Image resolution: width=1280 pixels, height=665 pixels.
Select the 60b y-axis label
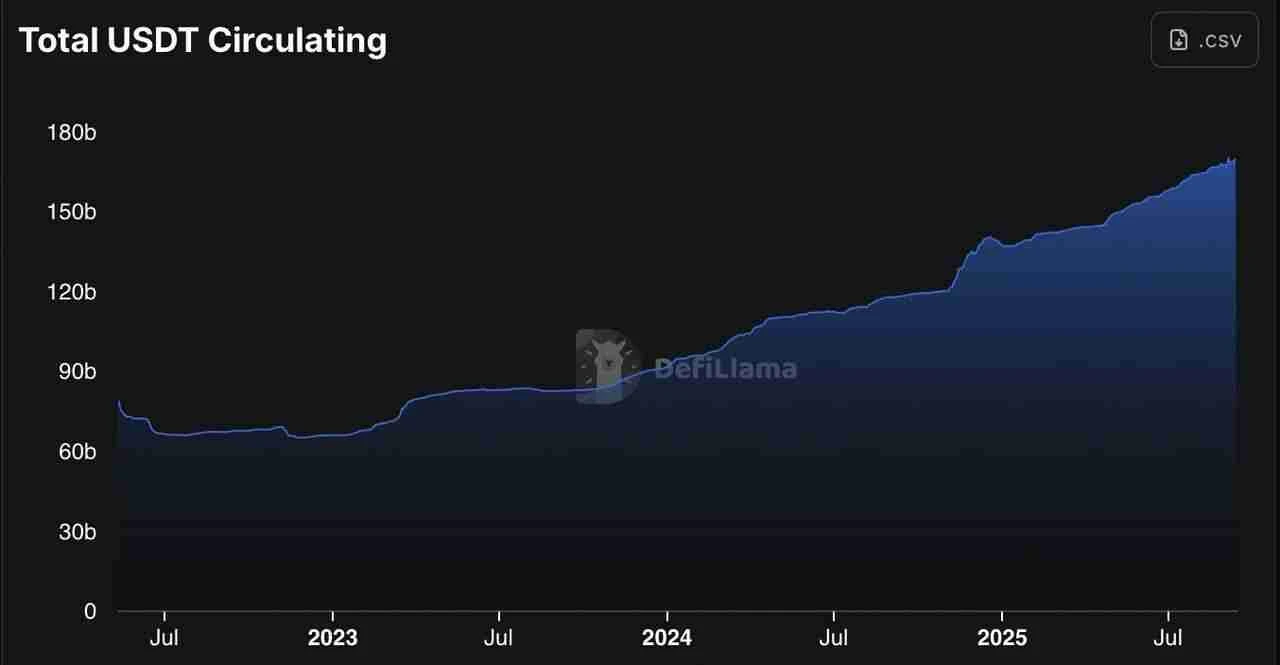click(74, 452)
